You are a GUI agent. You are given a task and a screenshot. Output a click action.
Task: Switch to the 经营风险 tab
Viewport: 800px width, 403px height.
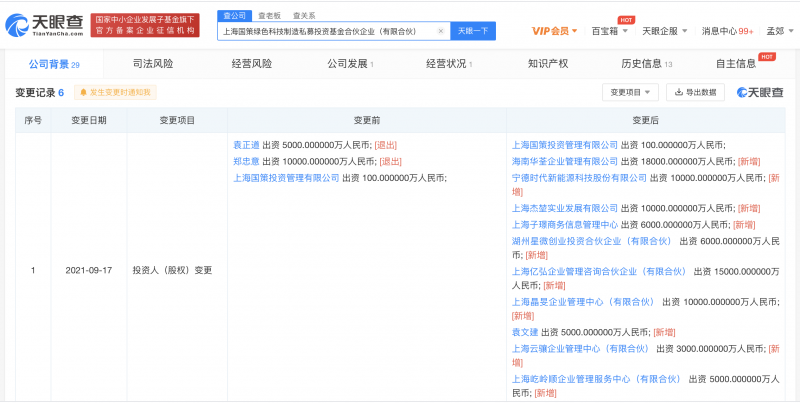point(252,64)
